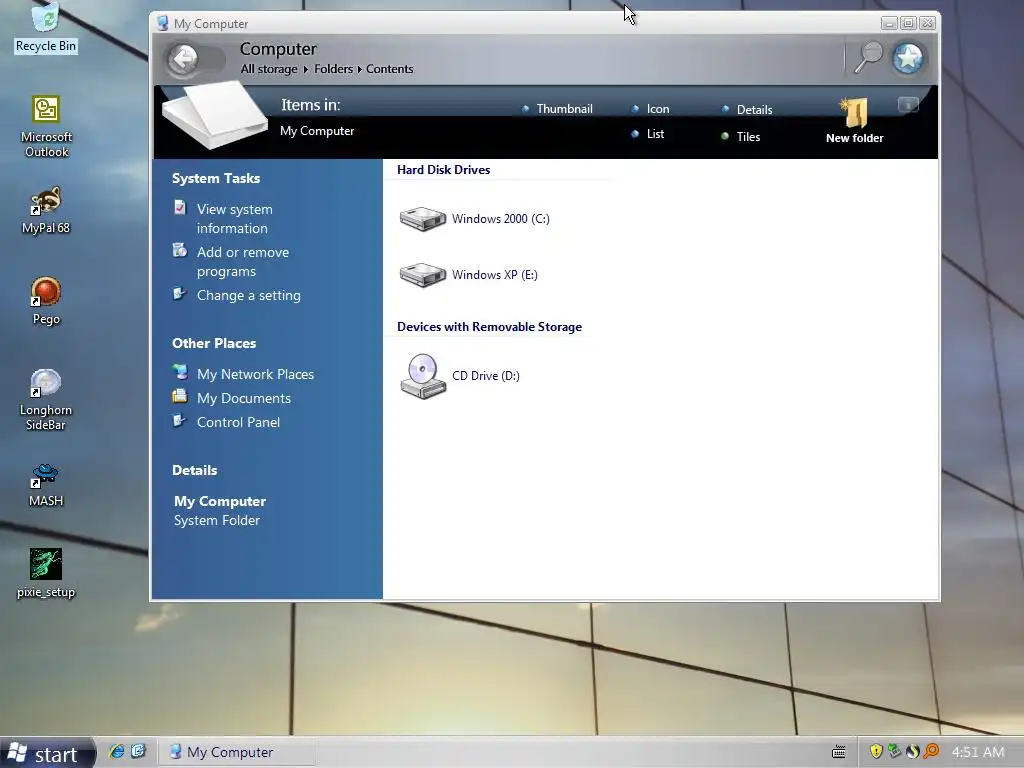Click the New folder label
Viewport: 1024px width, 768px height.
854,138
